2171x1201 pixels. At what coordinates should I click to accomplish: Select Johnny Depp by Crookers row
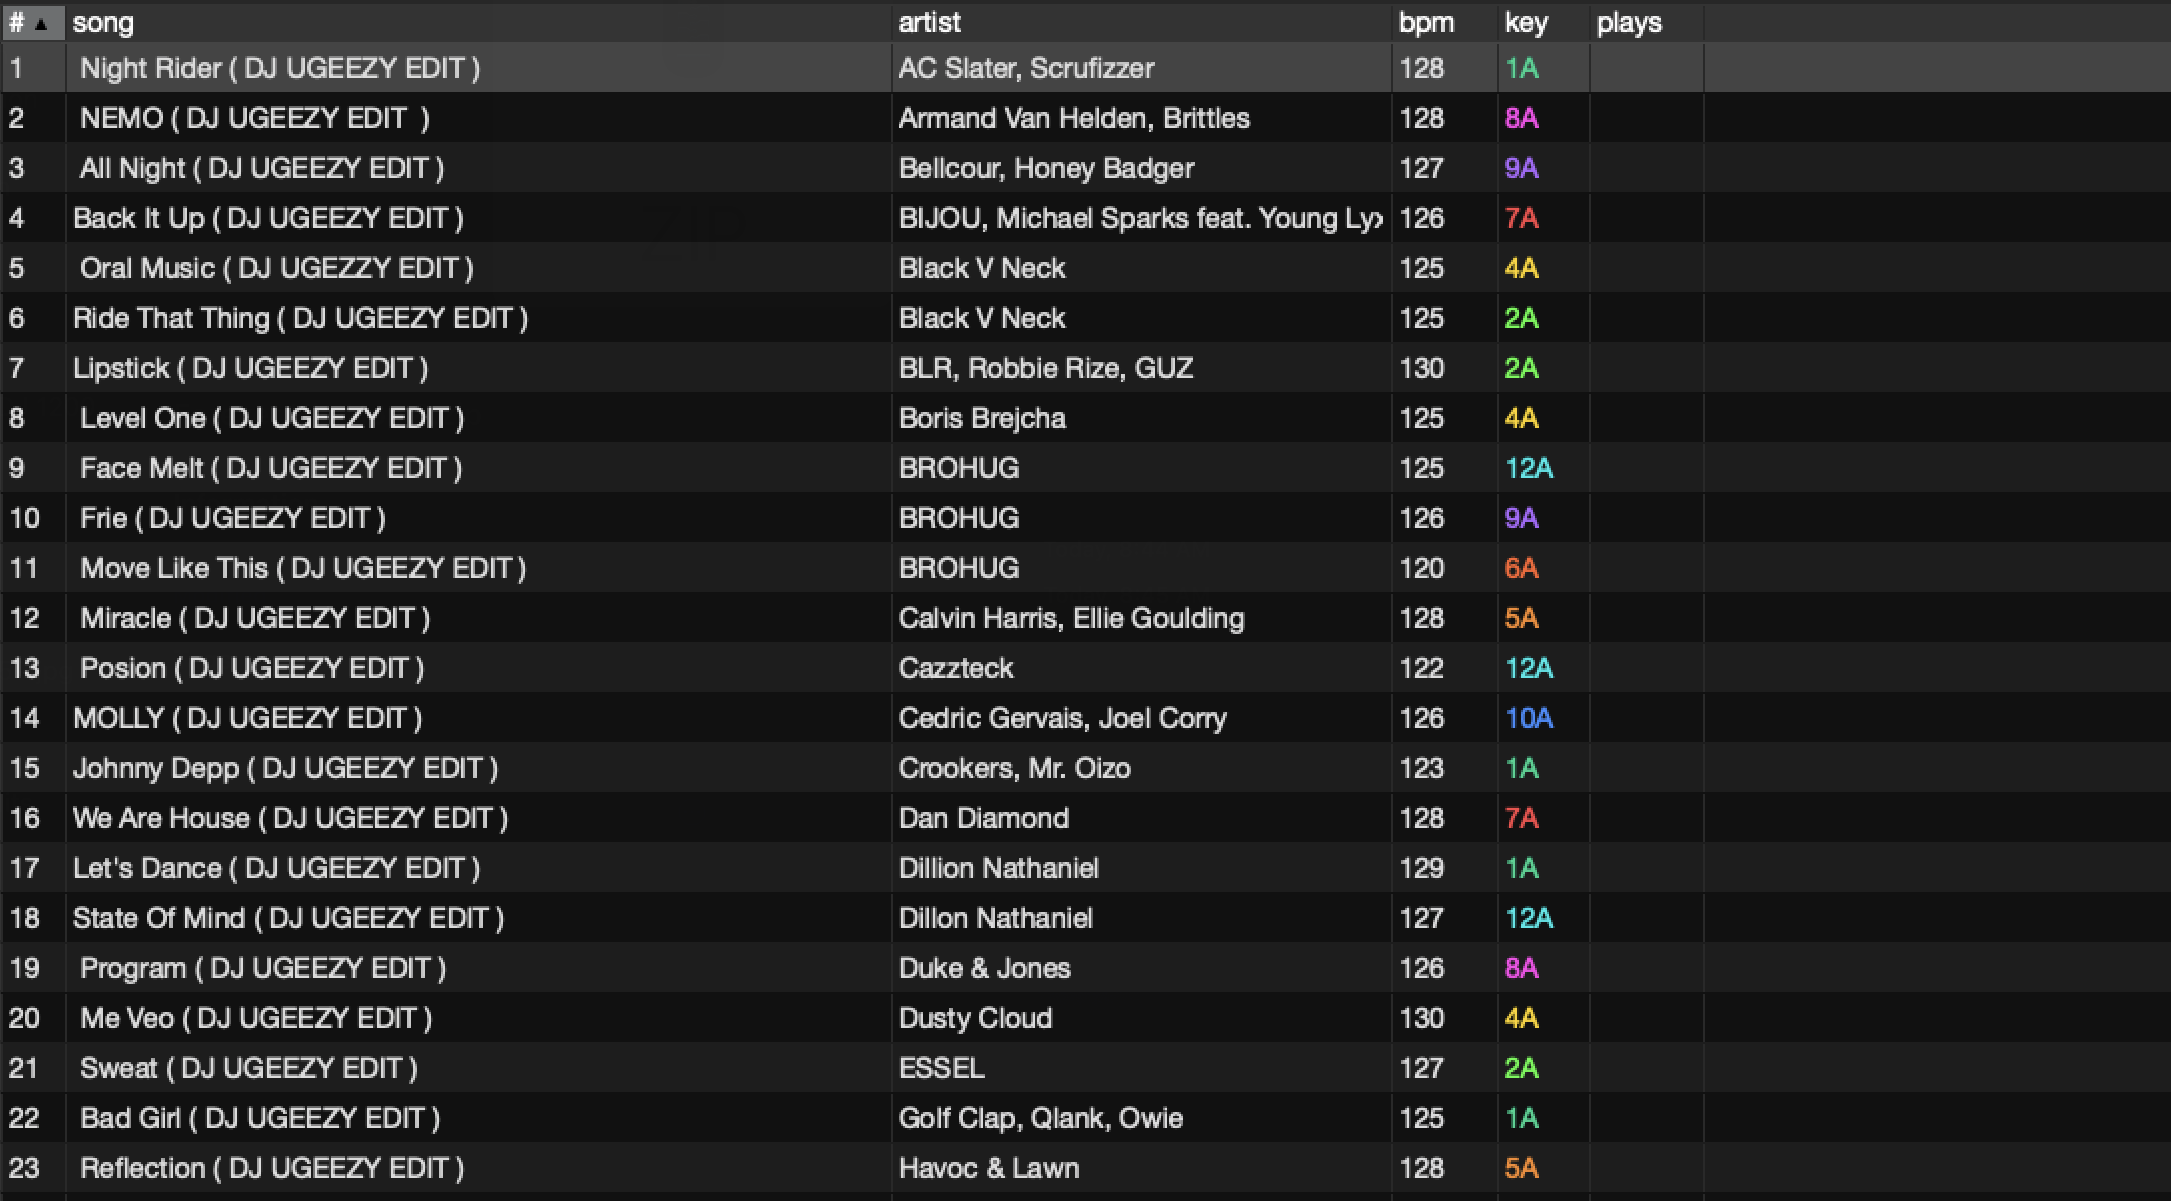pyautogui.click(x=285, y=768)
